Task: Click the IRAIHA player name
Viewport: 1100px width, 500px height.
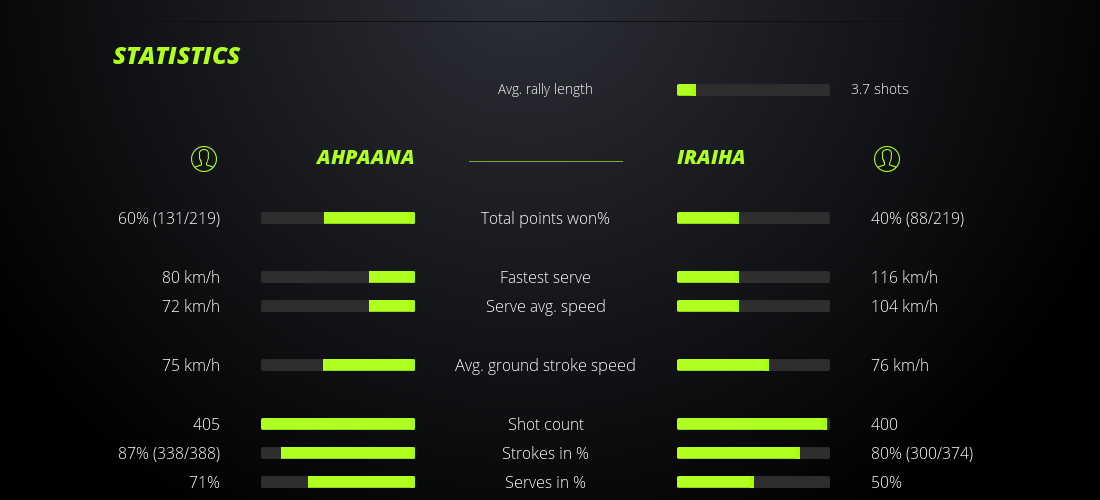Action: (x=711, y=157)
